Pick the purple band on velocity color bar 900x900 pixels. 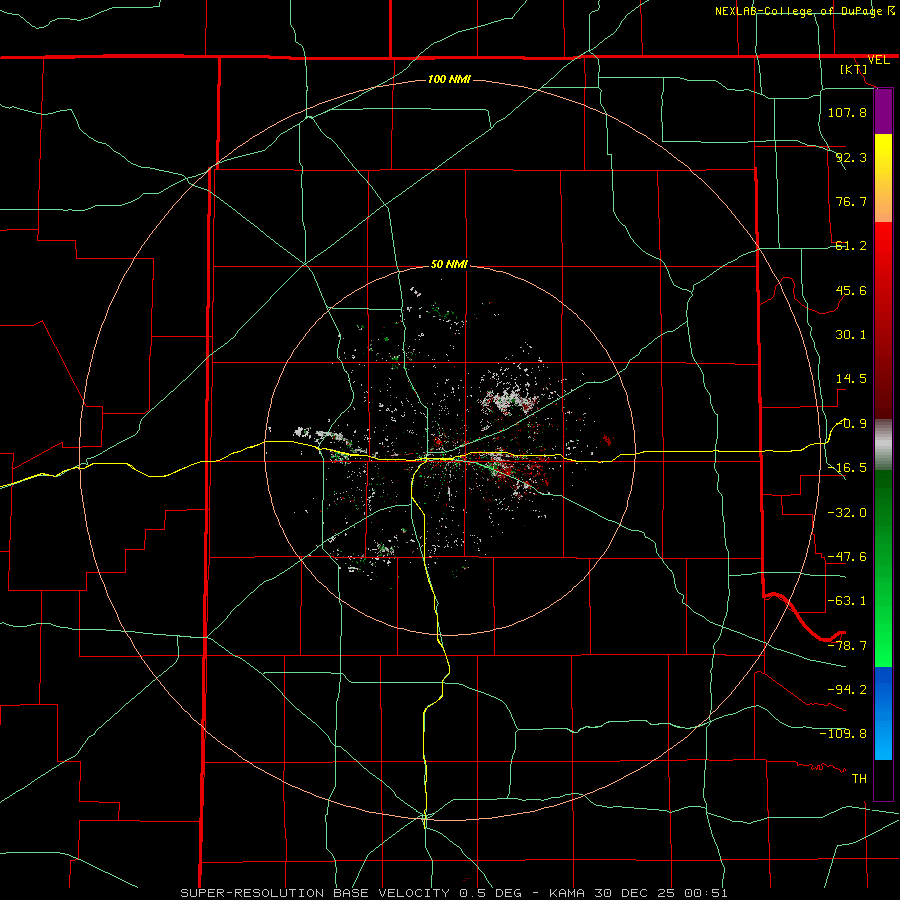click(883, 111)
